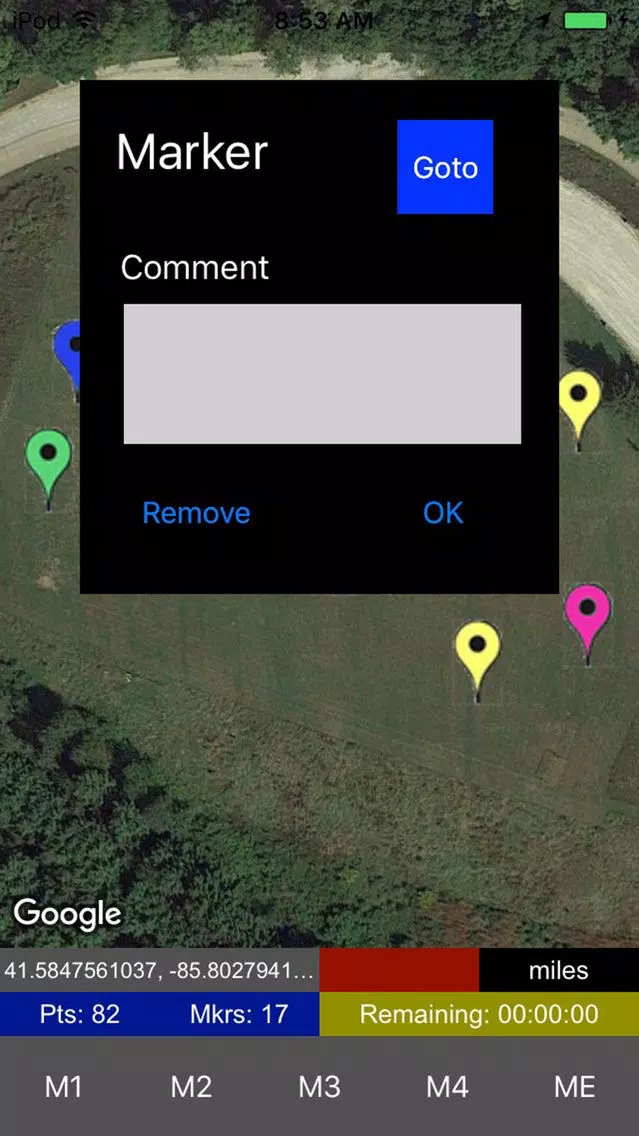Remove the marker via Remove link
The height and width of the screenshot is (1136, 639).
196,513
